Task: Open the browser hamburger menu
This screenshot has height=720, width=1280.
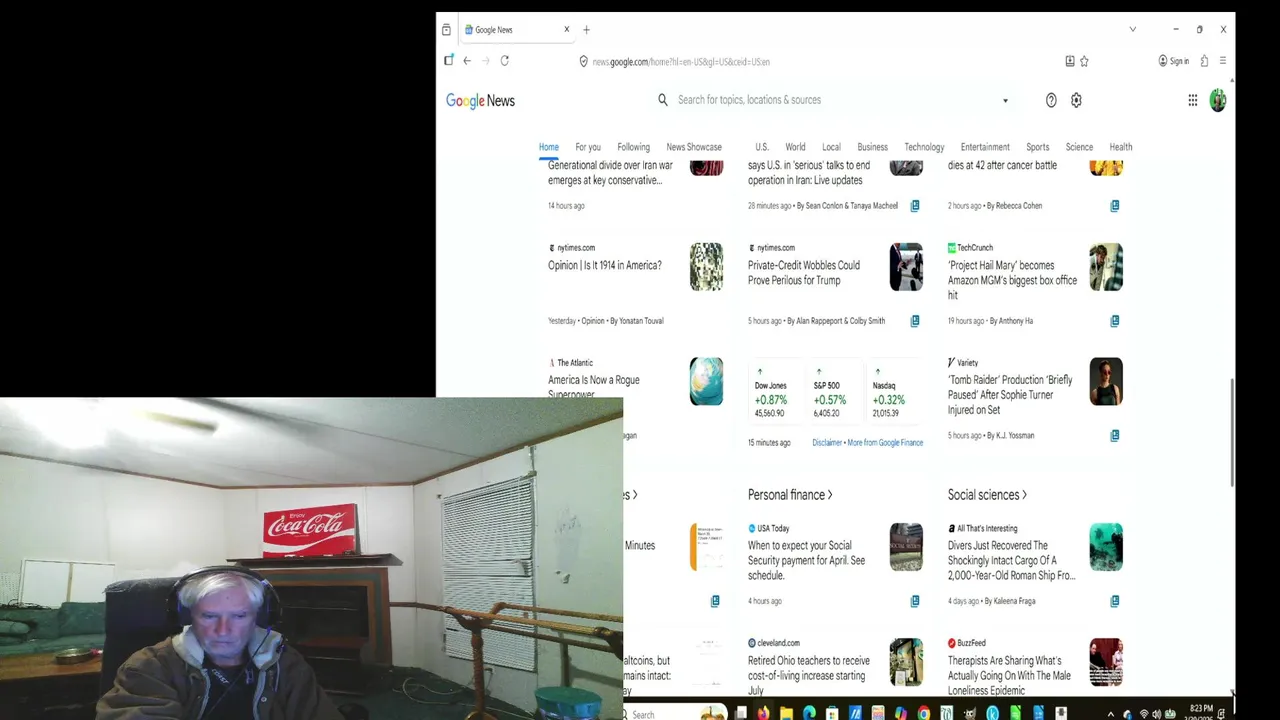Action: [1222, 61]
